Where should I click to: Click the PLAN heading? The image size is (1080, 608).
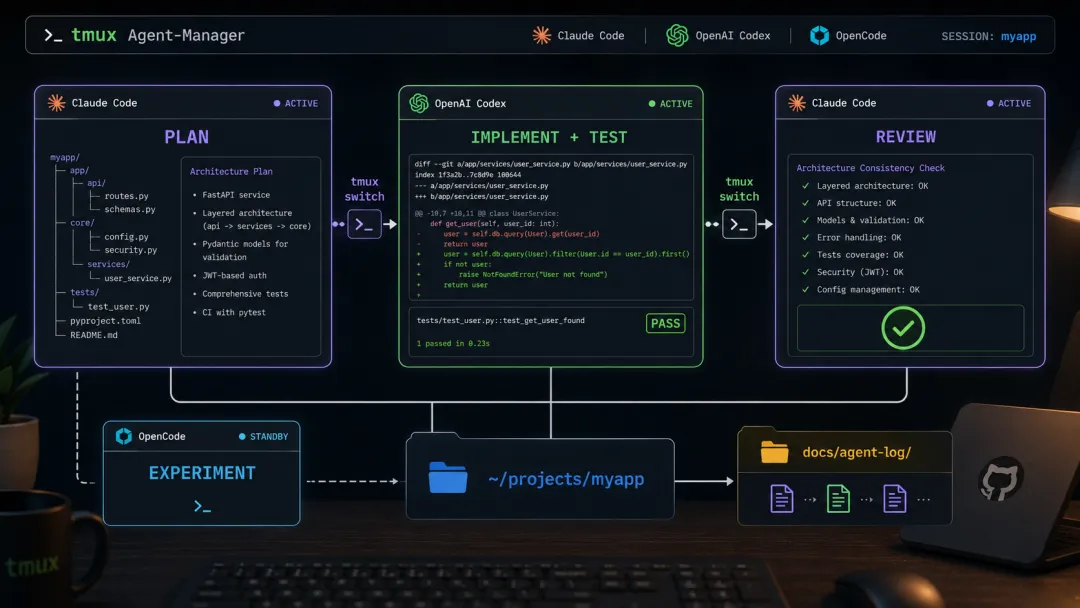(186, 137)
